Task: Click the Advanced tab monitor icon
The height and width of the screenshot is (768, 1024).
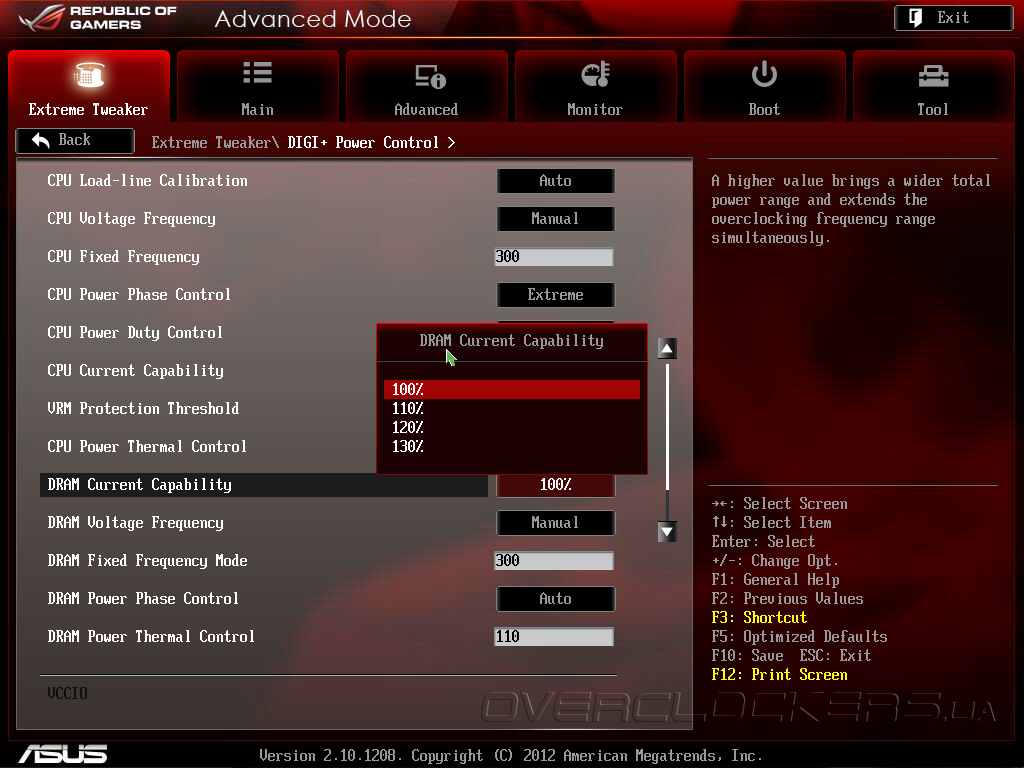Action: (430, 76)
